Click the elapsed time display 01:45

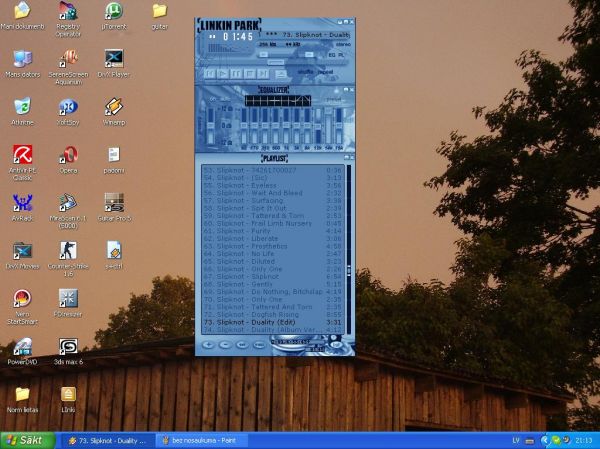pos(238,37)
